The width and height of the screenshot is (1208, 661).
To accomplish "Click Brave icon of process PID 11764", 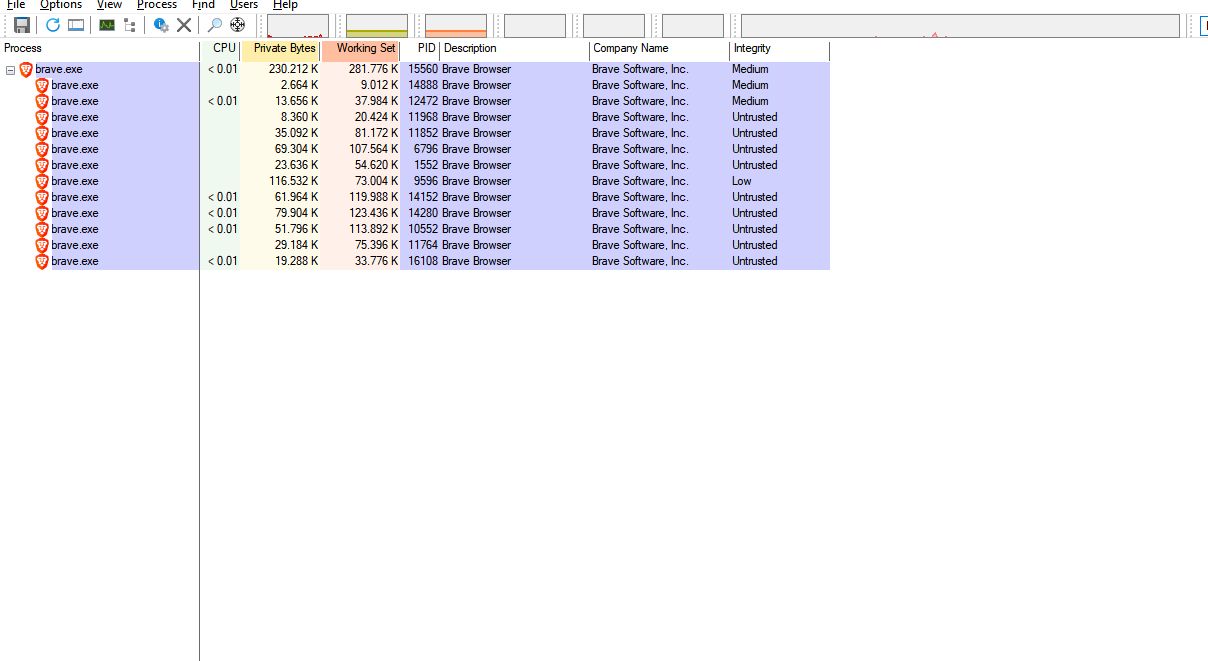I will 42,245.
